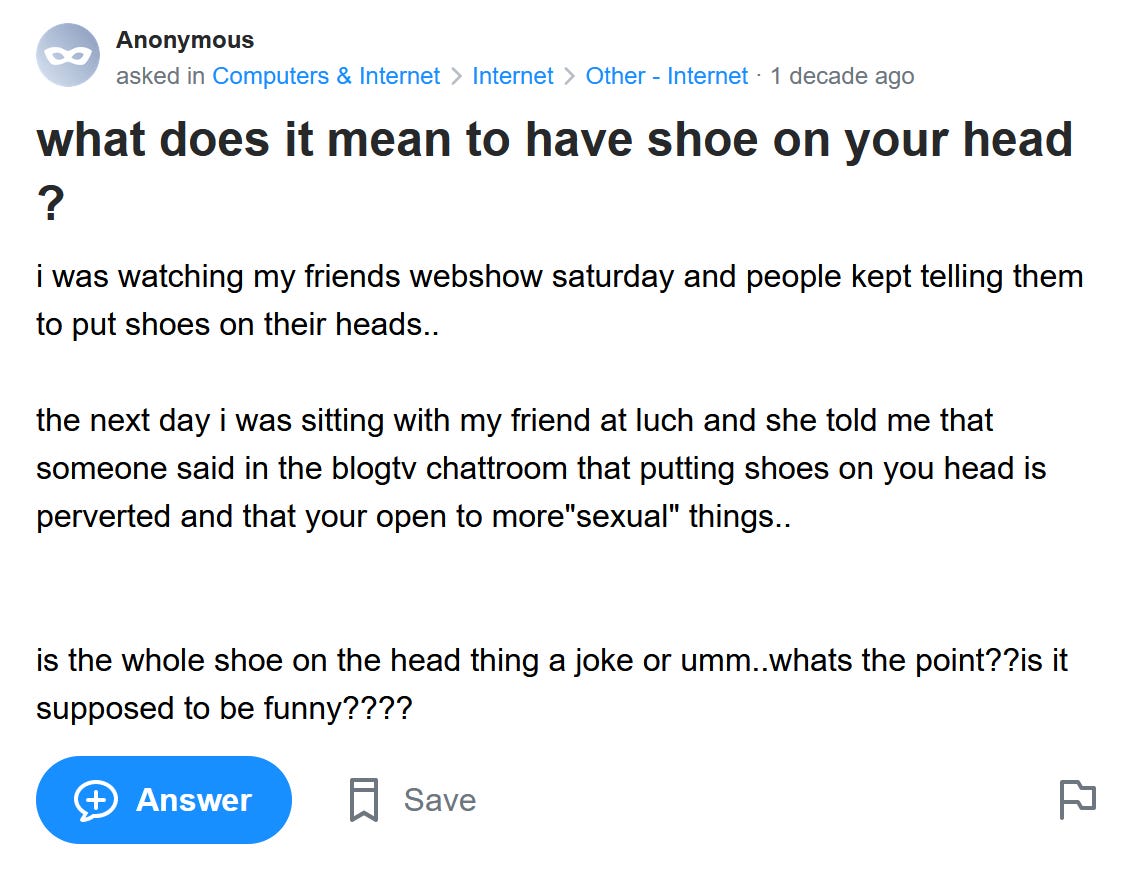1140x869 pixels.
Task: Click the paragraph asking if it's funny
Action: coord(551,685)
